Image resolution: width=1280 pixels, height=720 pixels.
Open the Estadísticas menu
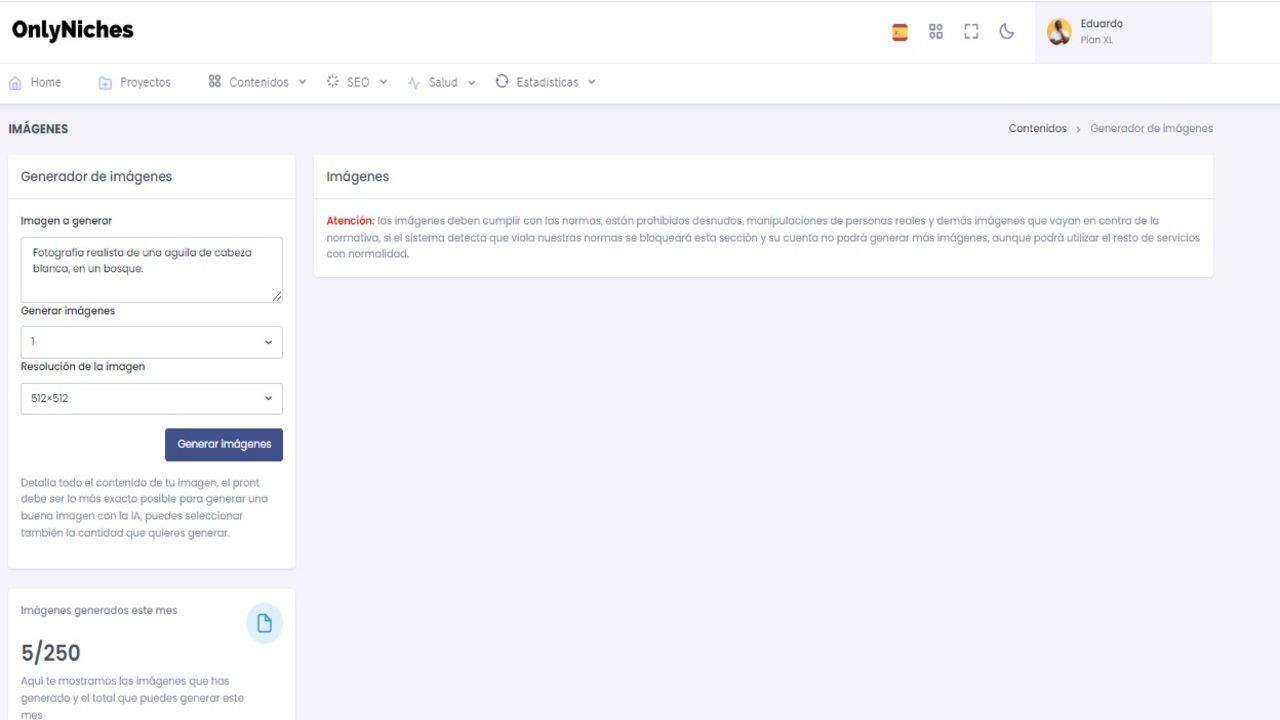point(547,82)
